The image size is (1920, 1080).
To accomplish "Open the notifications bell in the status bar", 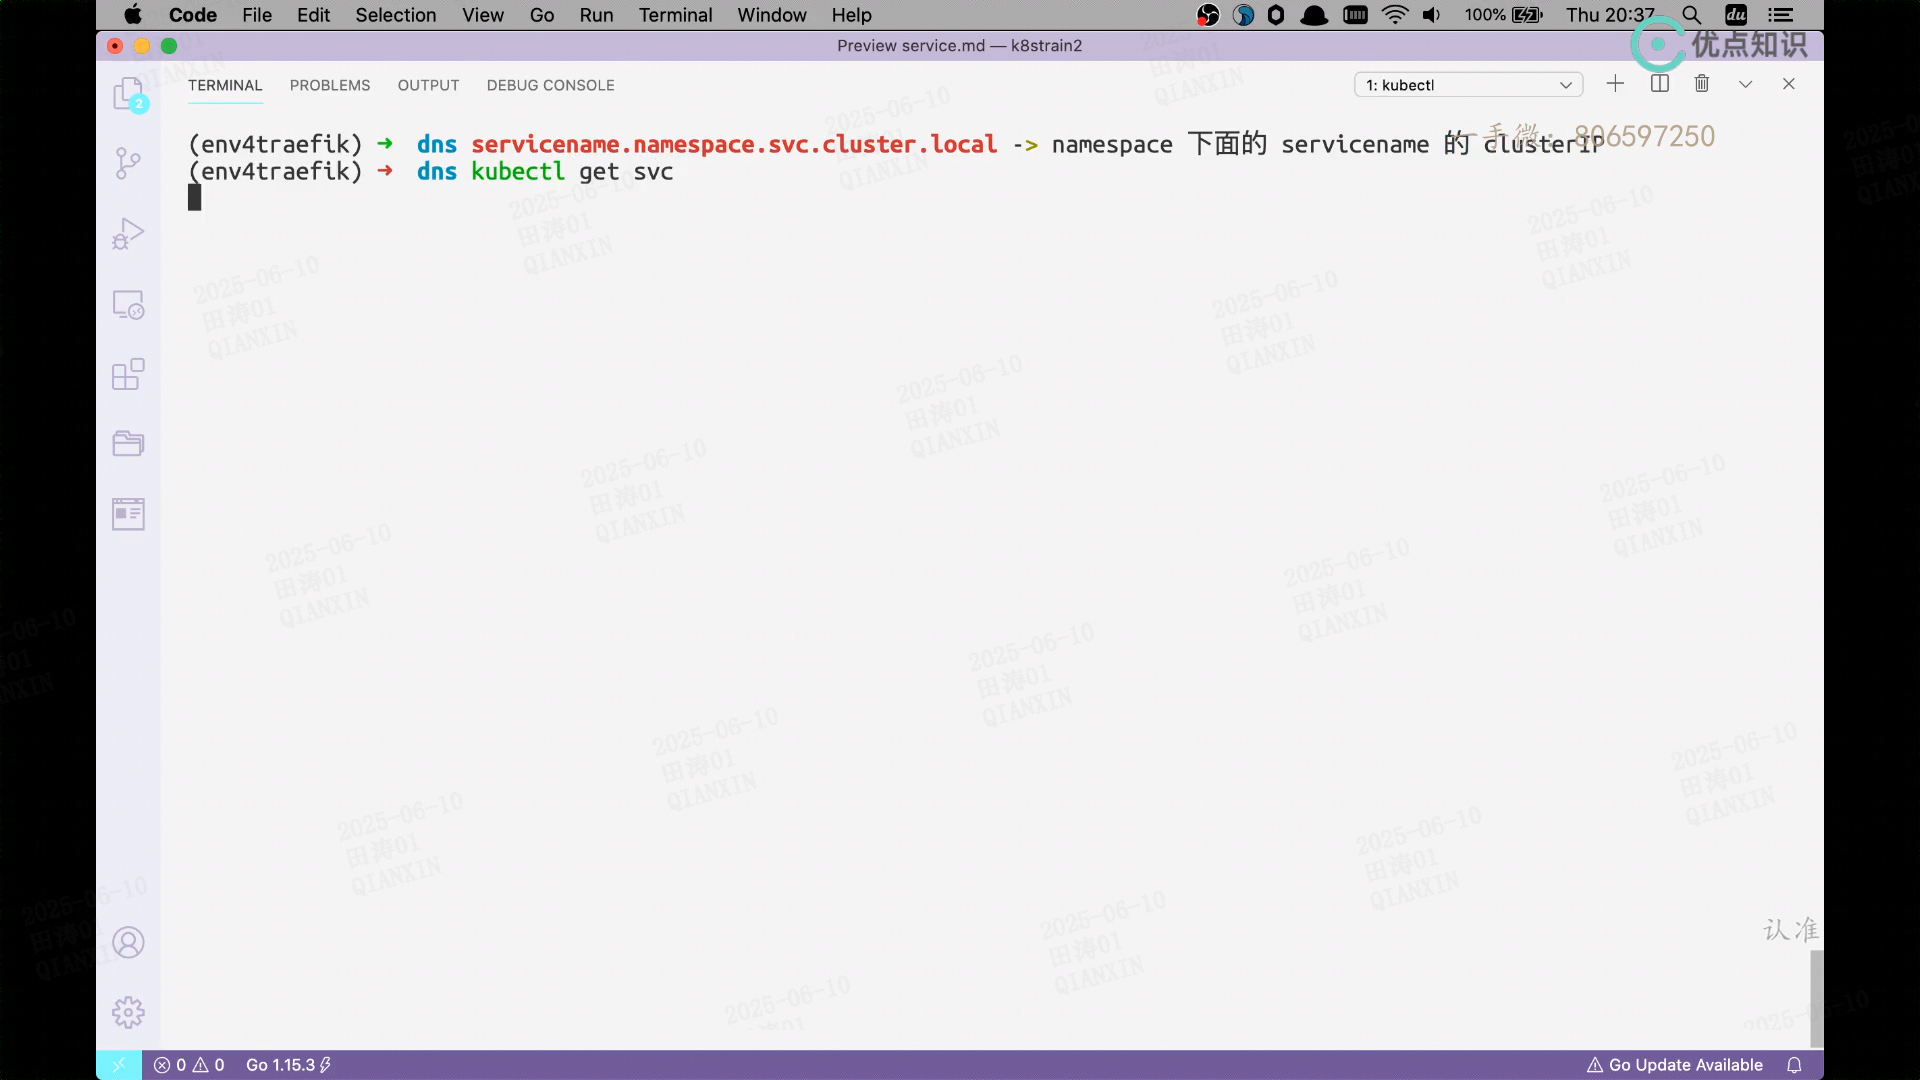I will click(1794, 1065).
